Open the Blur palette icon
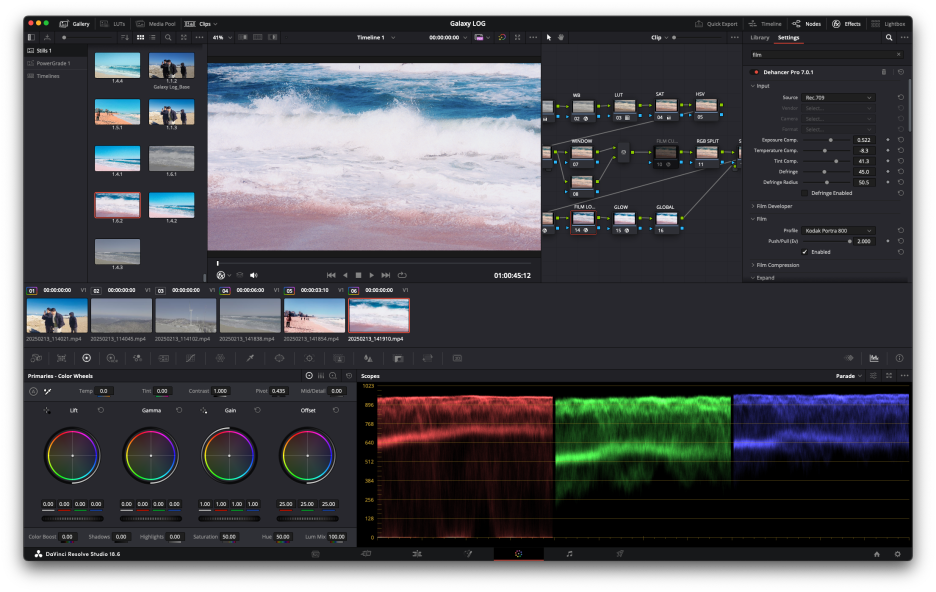 (368, 358)
